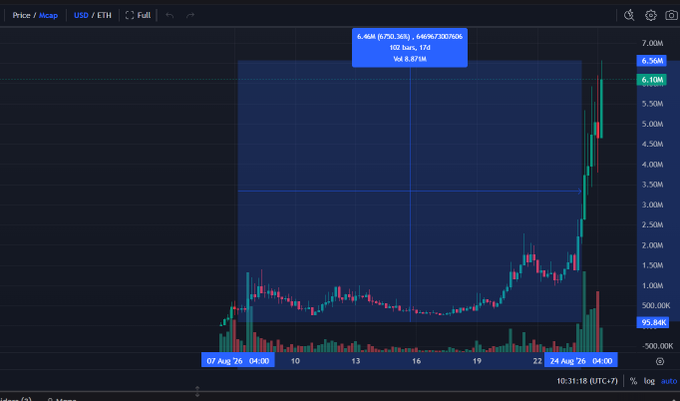Take a chart snapshot with camera icon
The image size is (680, 401).
(671, 15)
